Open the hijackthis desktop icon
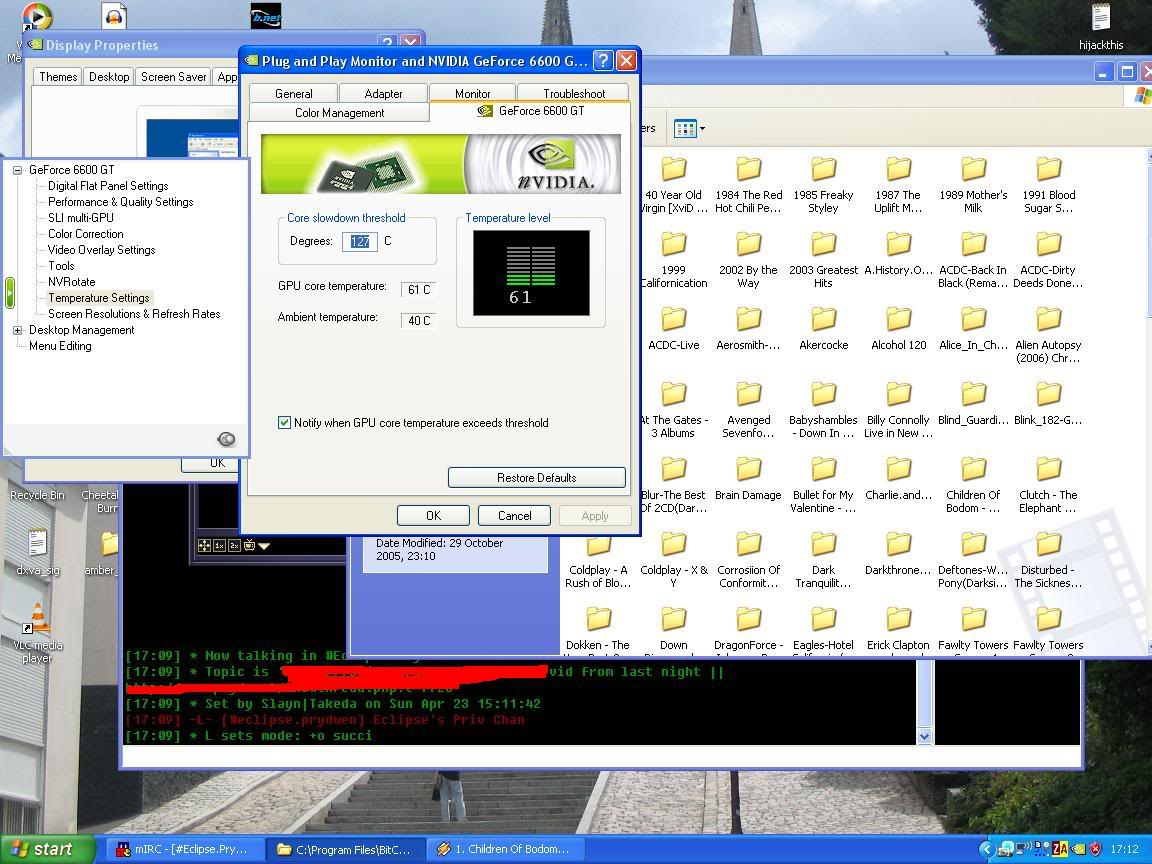 click(x=1101, y=27)
